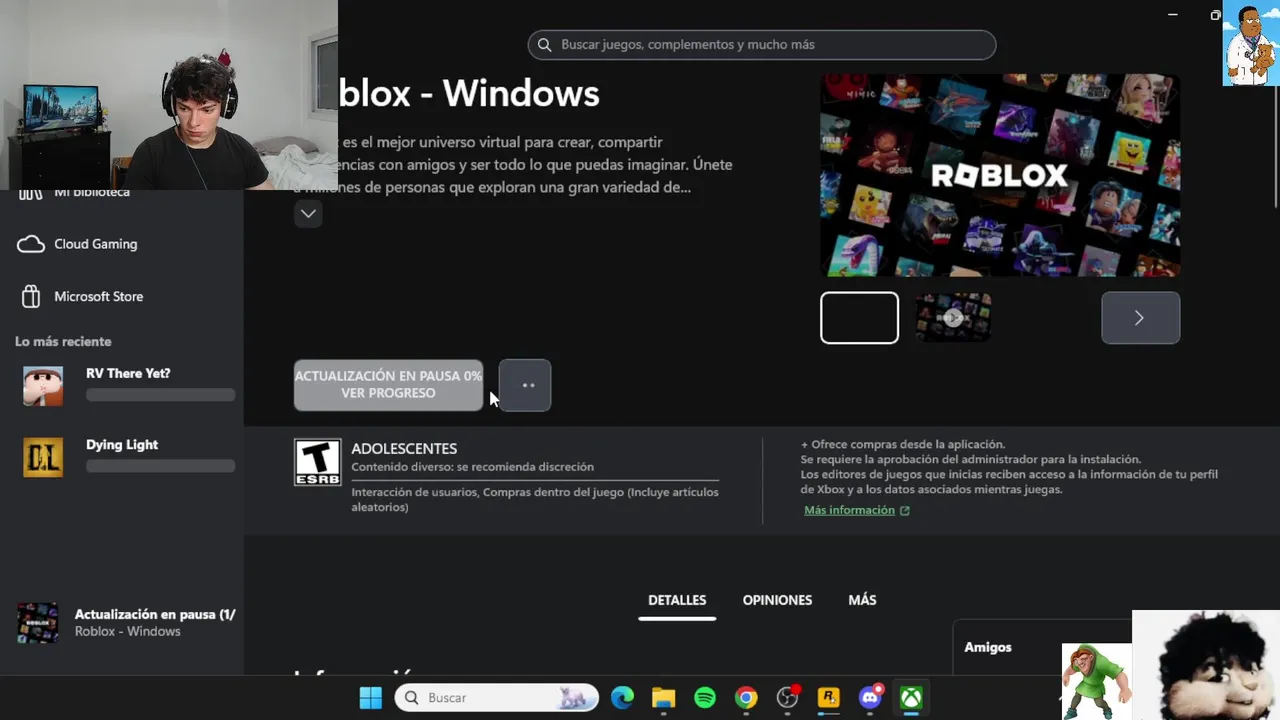Click the large Roblox banner image
This screenshot has height=720, width=1280.
pyautogui.click(x=1000, y=175)
